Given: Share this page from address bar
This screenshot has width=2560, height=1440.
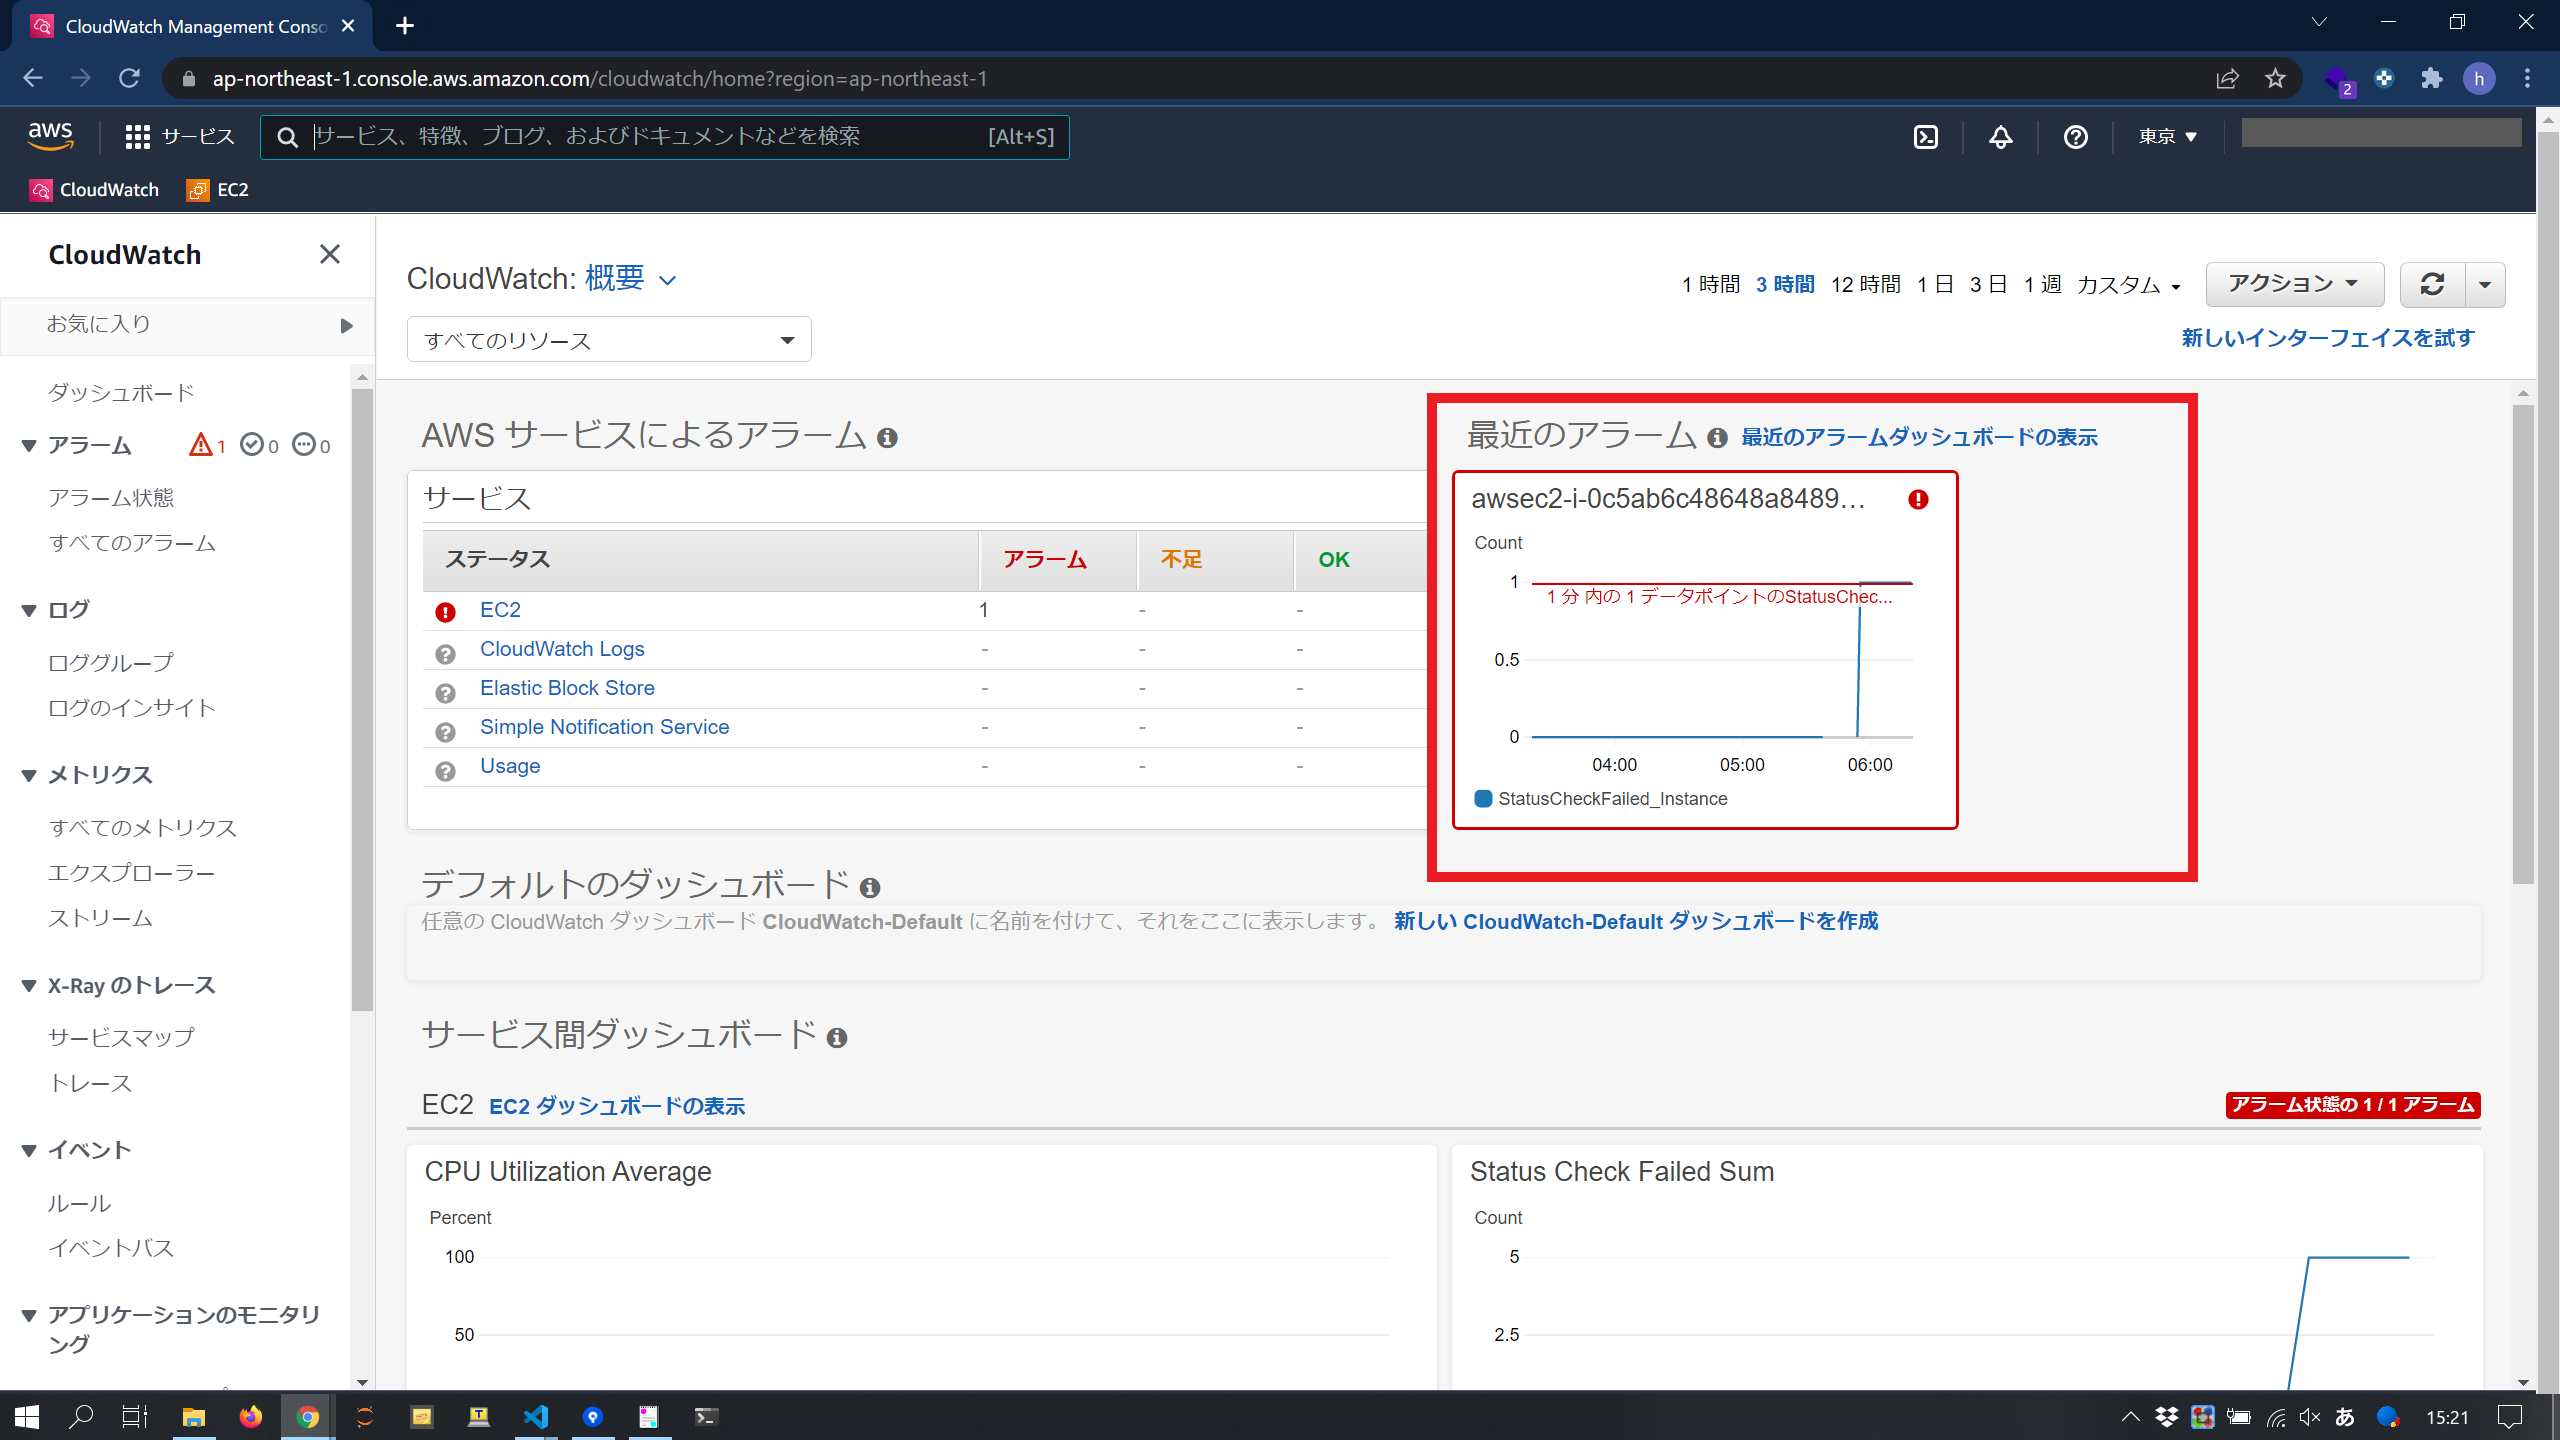Looking at the screenshot, I should coord(2227,79).
